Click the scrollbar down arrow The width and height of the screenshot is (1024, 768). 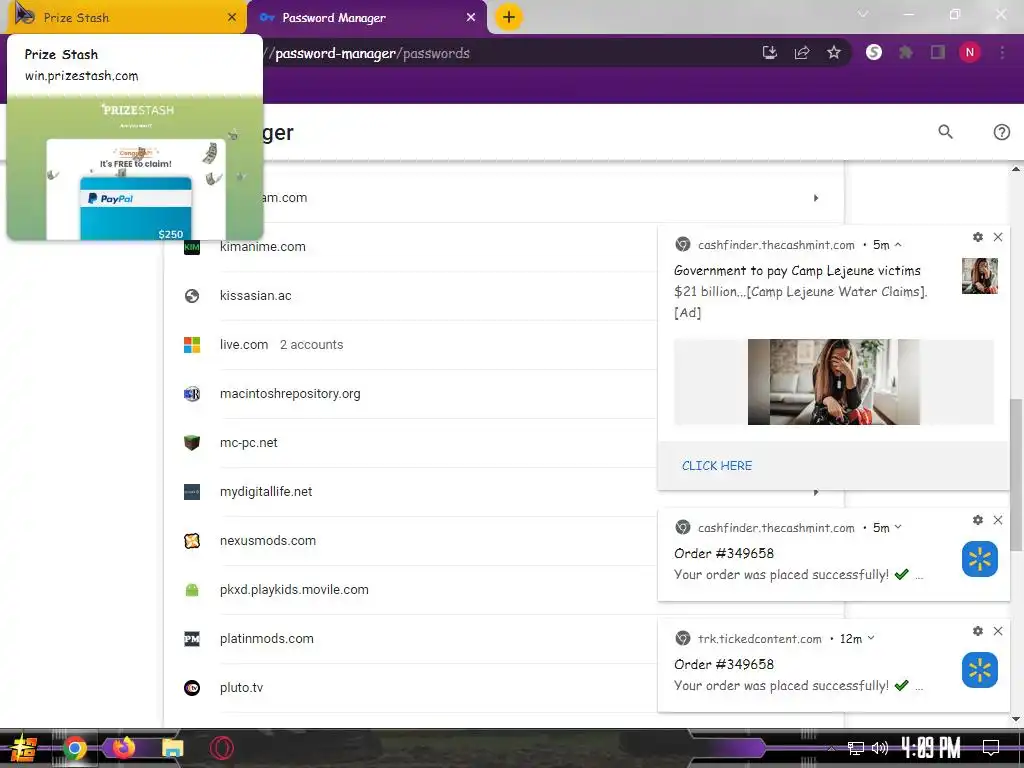pos(1016,719)
